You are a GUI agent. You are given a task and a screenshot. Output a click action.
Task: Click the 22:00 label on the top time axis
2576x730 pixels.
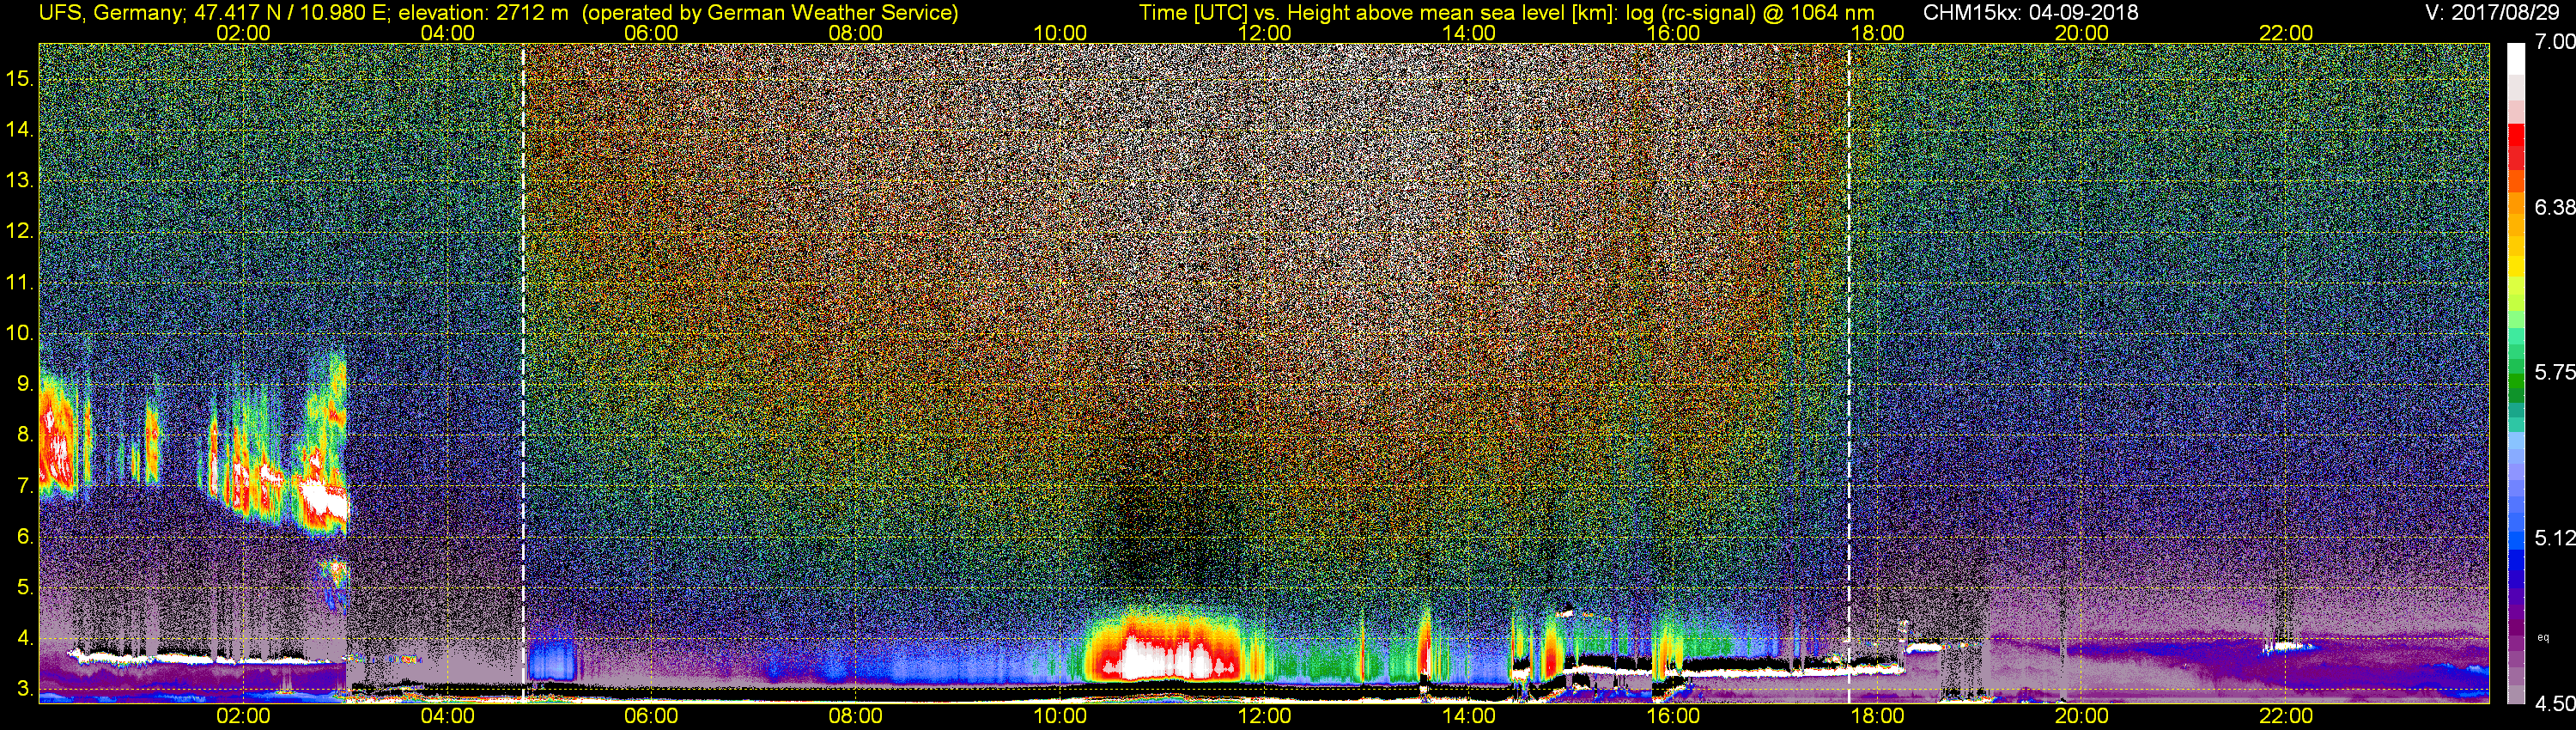click(2286, 33)
